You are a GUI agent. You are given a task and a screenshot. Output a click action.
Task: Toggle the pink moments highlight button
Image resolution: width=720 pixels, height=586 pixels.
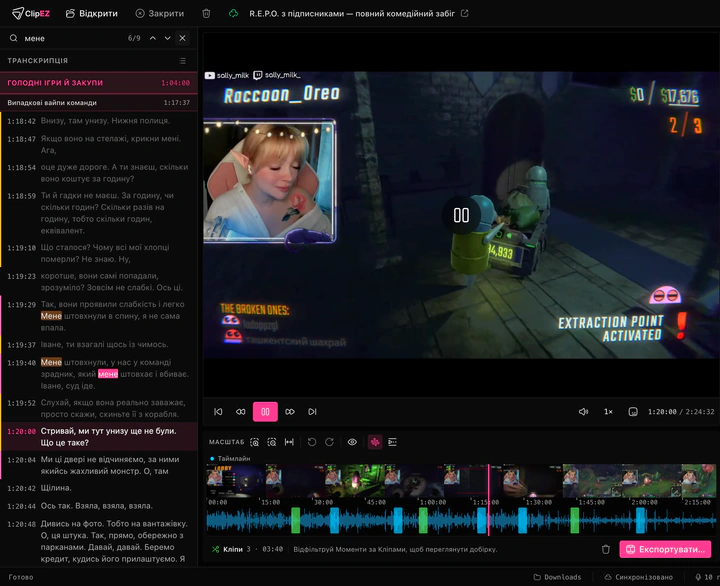pyautogui.click(x=375, y=442)
